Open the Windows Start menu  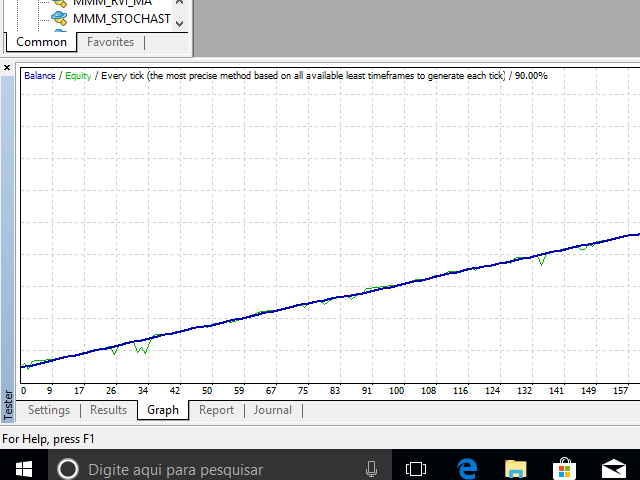[22, 468]
